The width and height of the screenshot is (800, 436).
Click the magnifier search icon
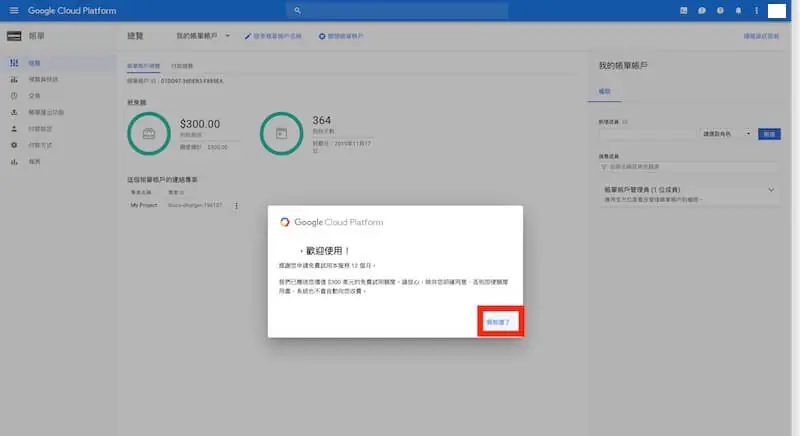pos(297,10)
